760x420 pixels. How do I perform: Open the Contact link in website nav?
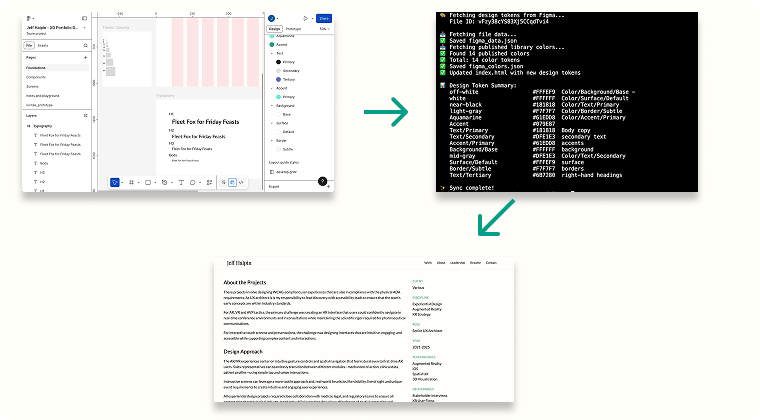coord(491,263)
